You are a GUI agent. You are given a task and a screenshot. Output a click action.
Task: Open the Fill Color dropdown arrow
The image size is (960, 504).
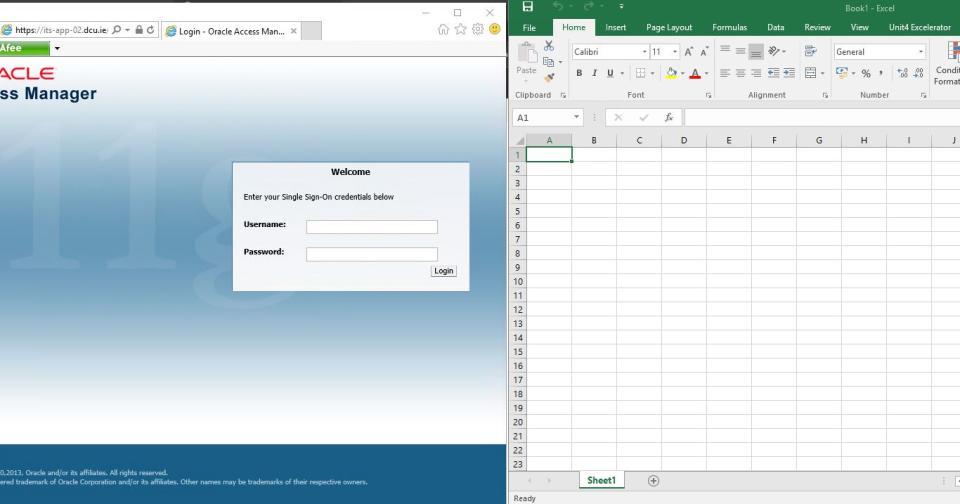(x=683, y=73)
